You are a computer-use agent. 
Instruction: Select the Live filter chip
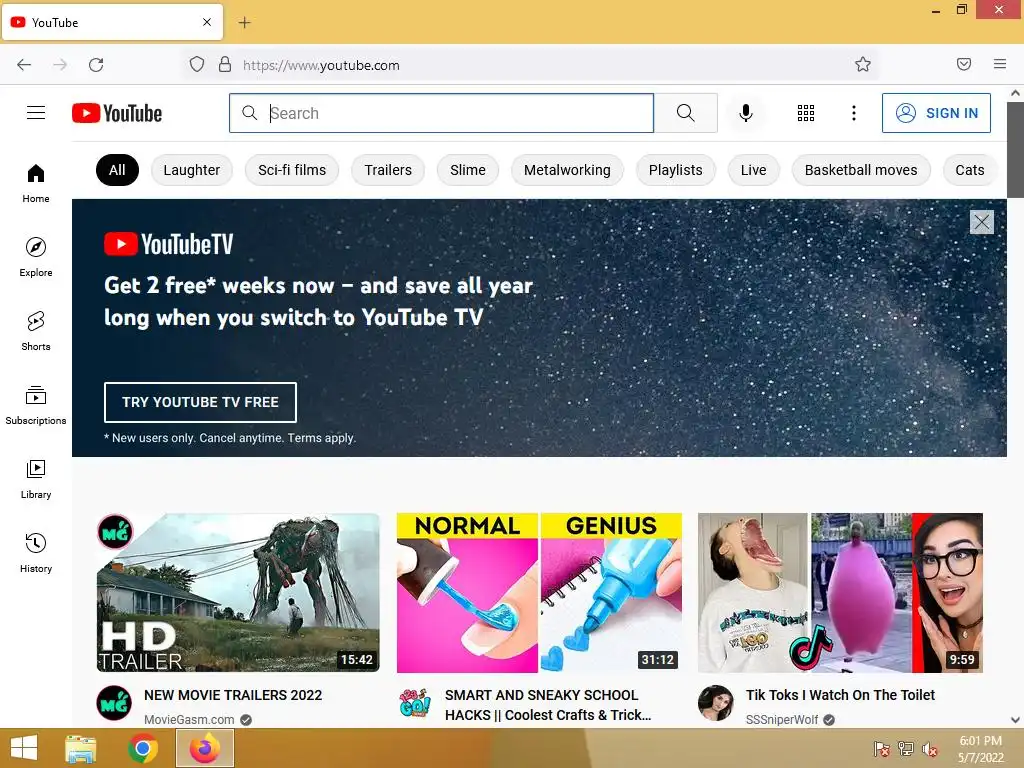pyautogui.click(x=753, y=170)
